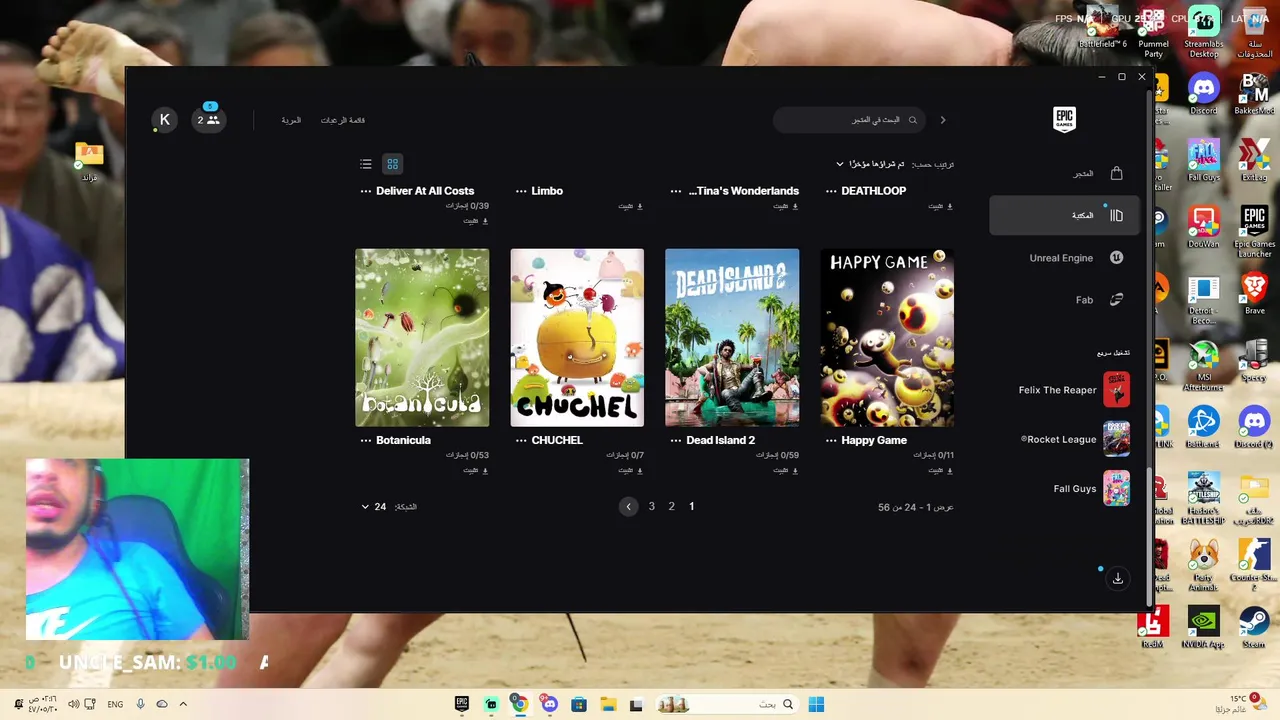Open the wishlist link in header
1280x720 pixels.
coord(343,120)
